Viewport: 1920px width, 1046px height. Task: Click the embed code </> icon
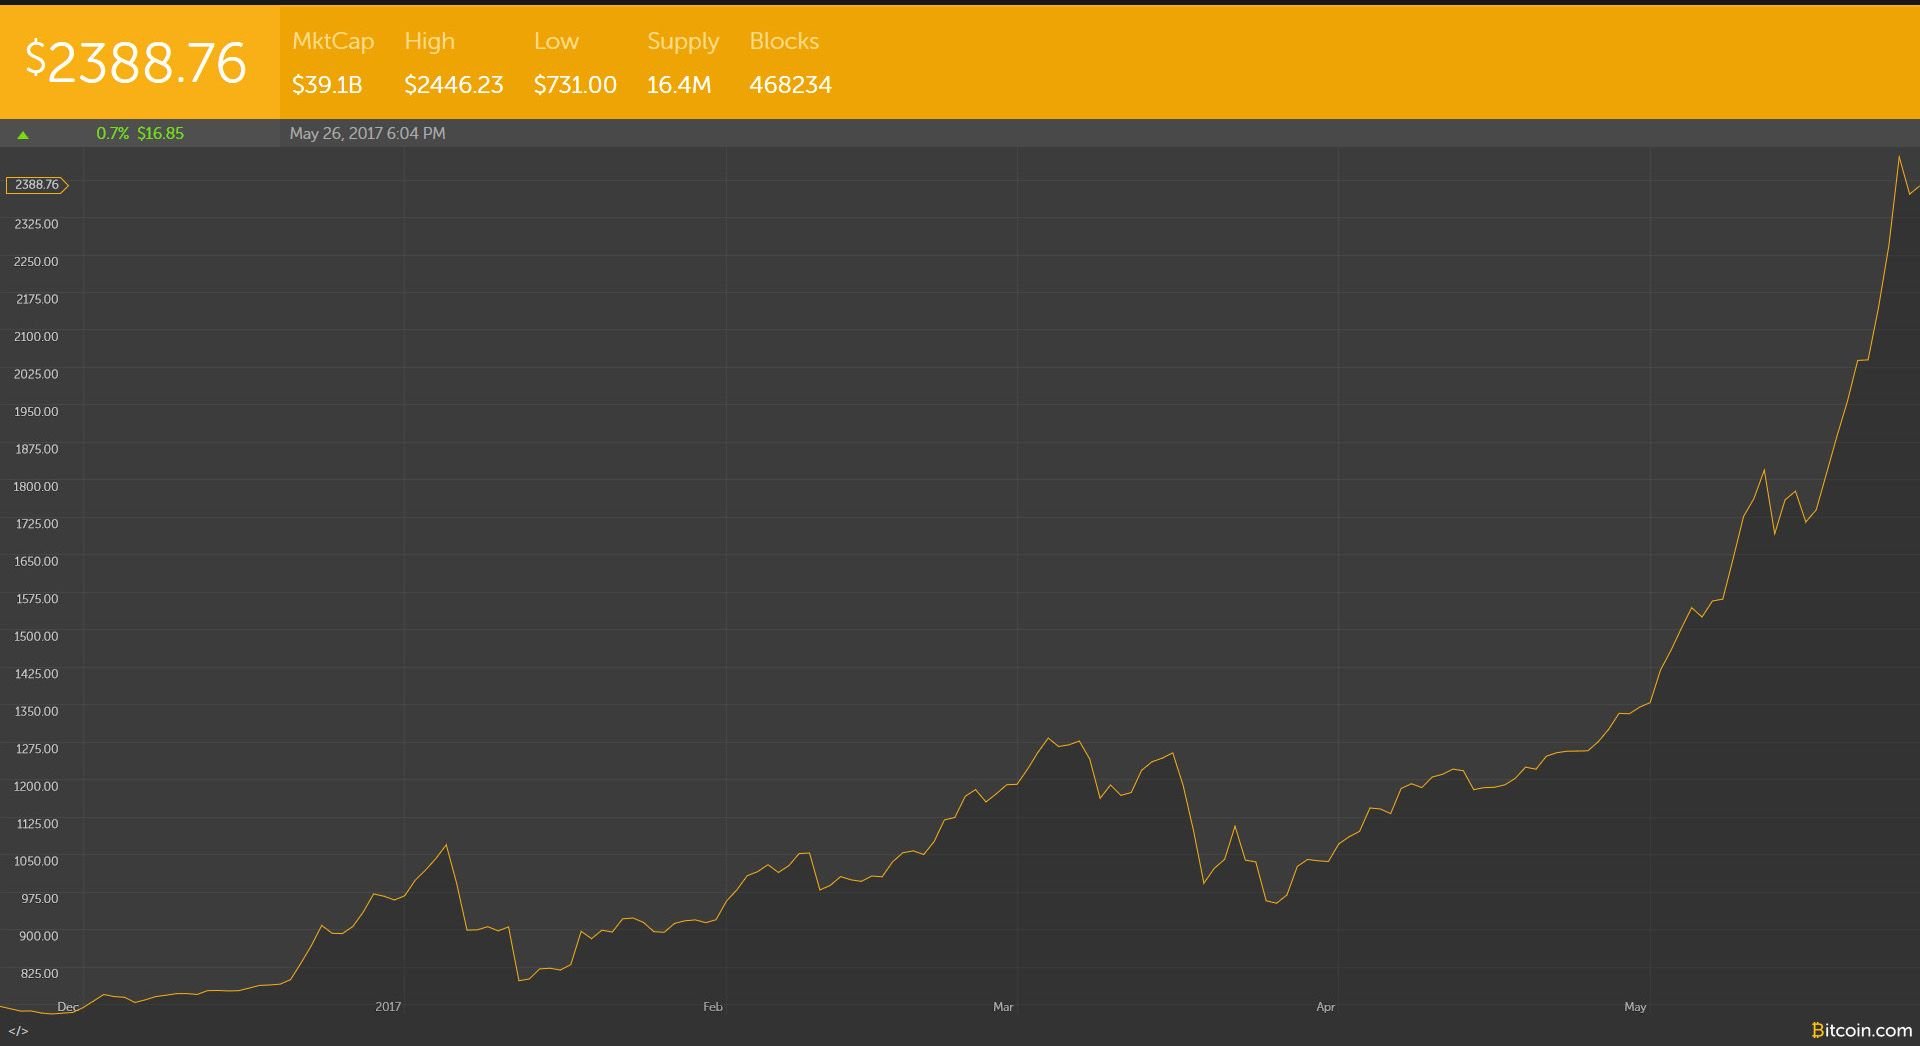point(18,1031)
